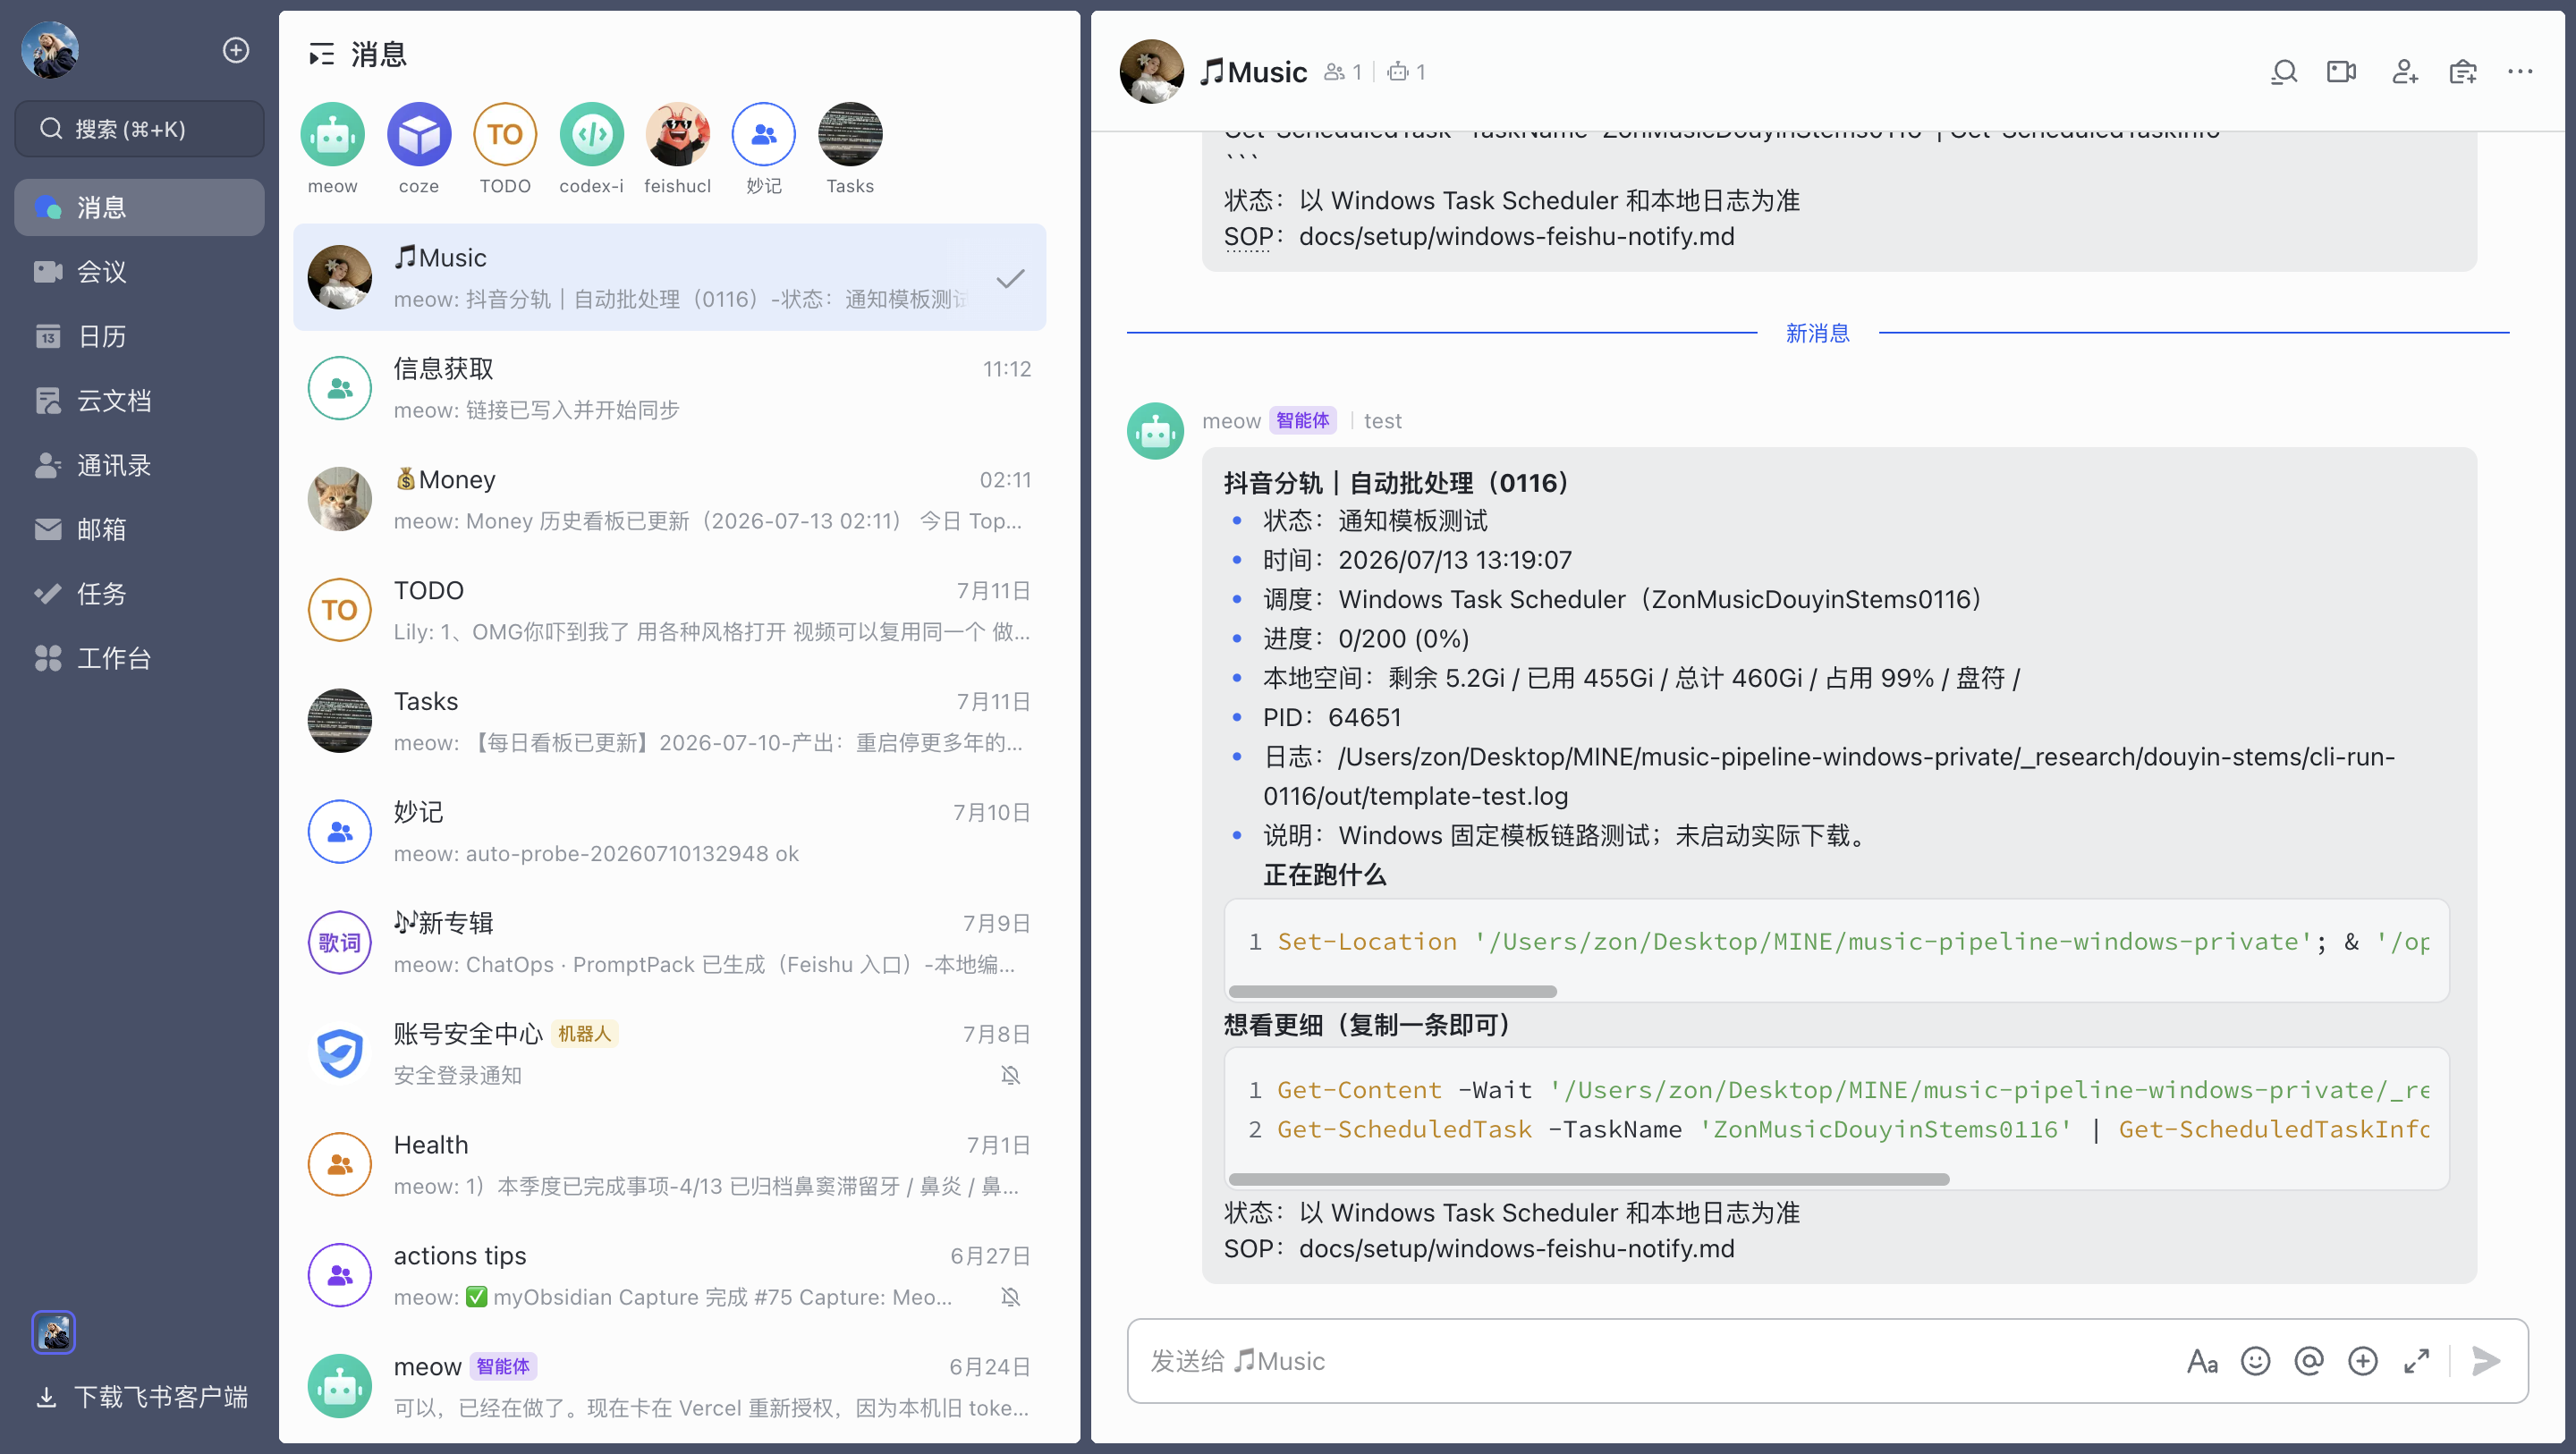The image size is (2576, 1454).
Task: Click the add-calendar icon in chat header
Action: click(2462, 72)
